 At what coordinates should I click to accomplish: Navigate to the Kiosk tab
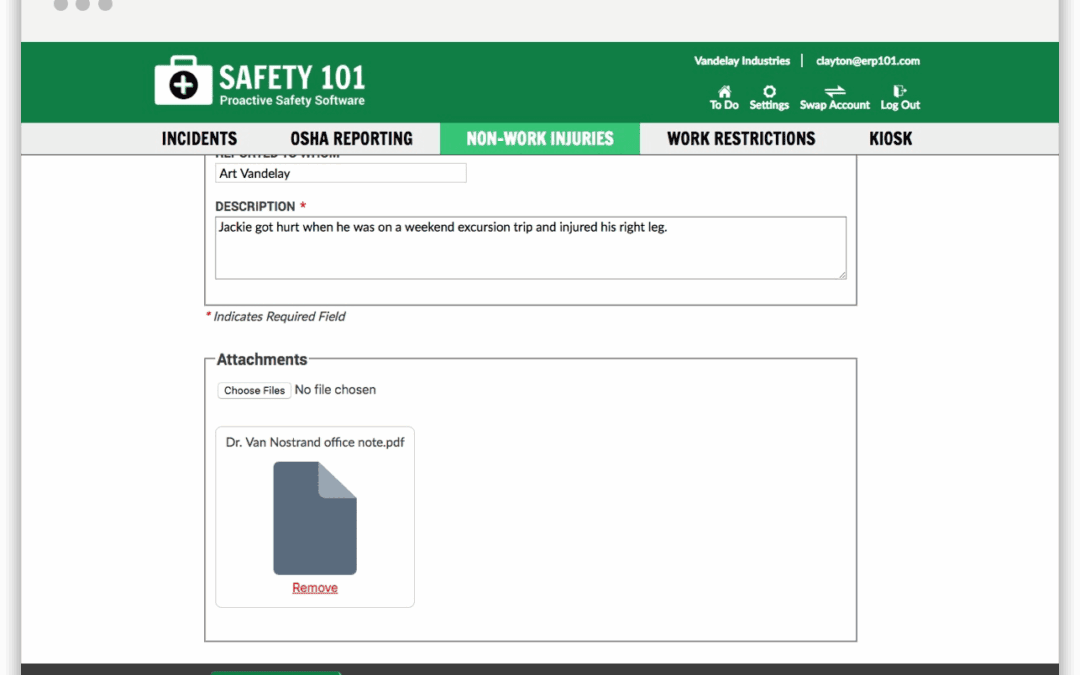coord(890,139)
